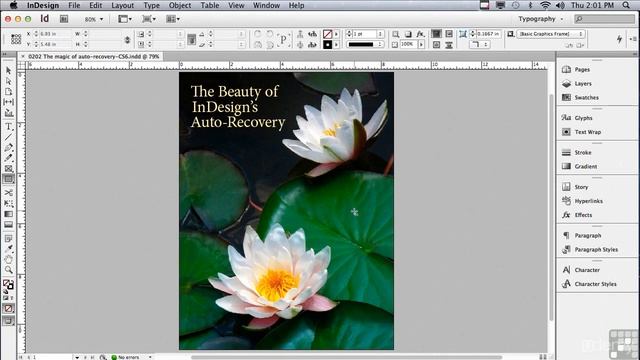Image resolution: width=640 pixels, height=360 pixels.
Task: Select the Gap tool
Action: point(9,102)
